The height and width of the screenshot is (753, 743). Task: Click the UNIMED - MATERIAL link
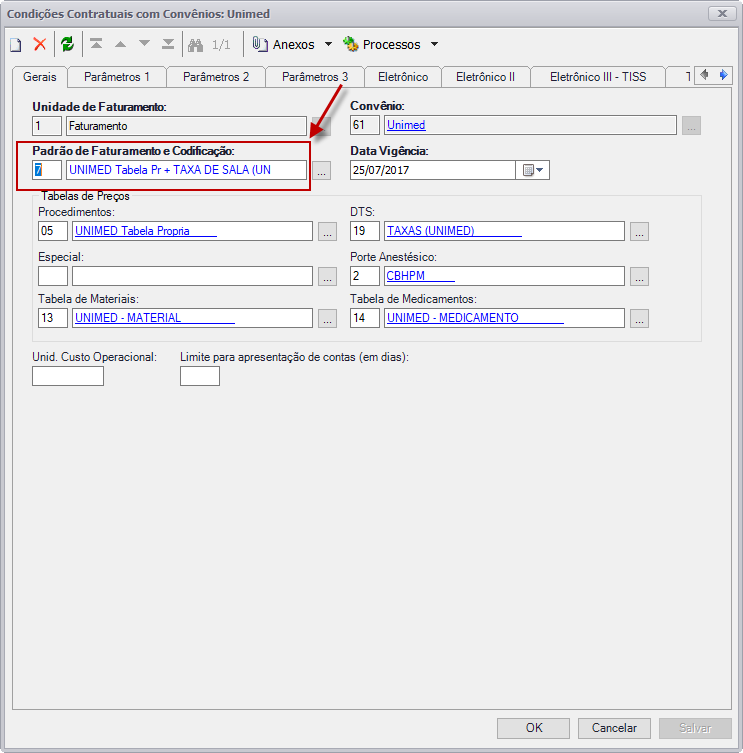tap(155, 318)
